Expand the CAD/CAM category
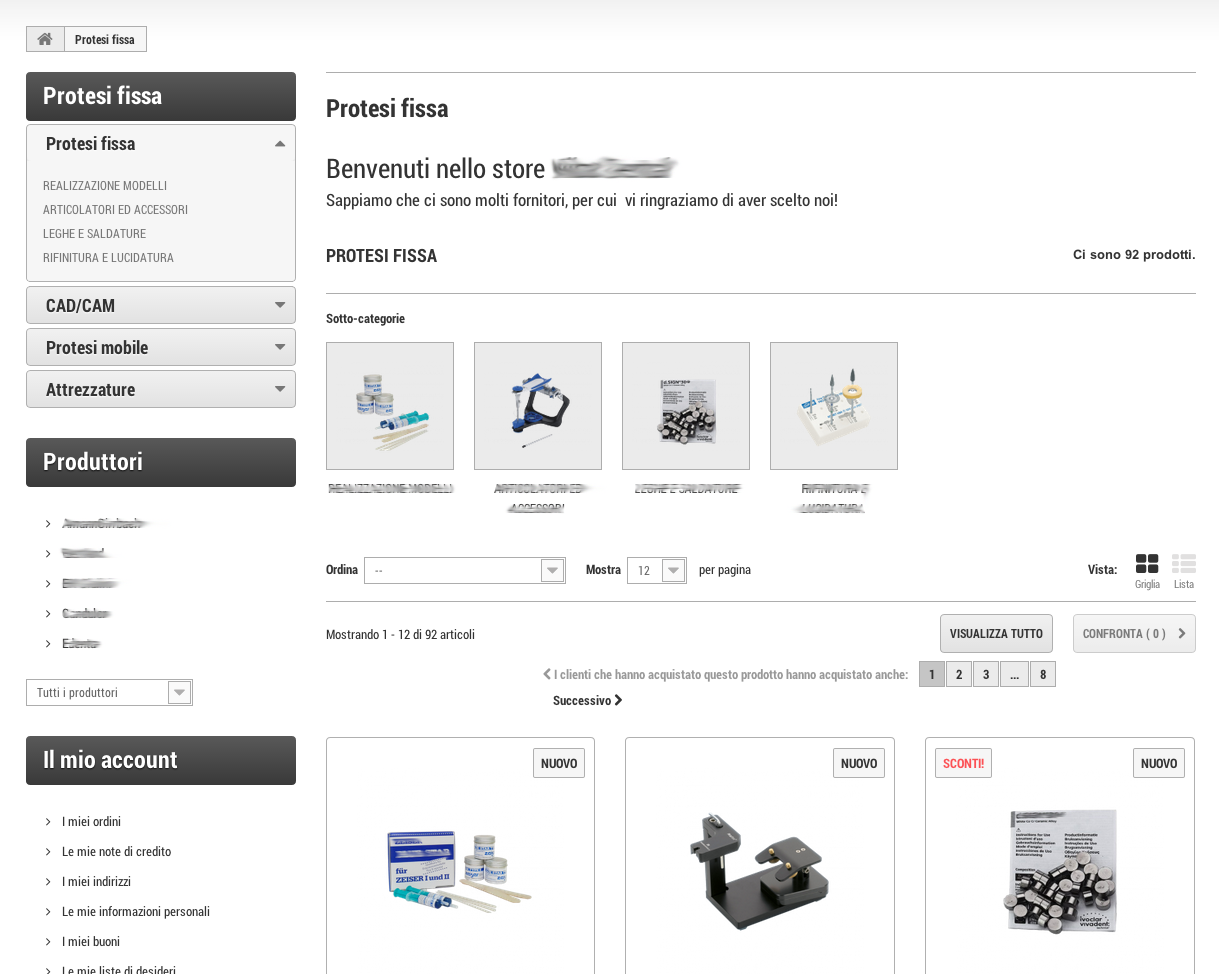Image resolution: width=1219 pixels, height=974 pixels. pos(280,306)
